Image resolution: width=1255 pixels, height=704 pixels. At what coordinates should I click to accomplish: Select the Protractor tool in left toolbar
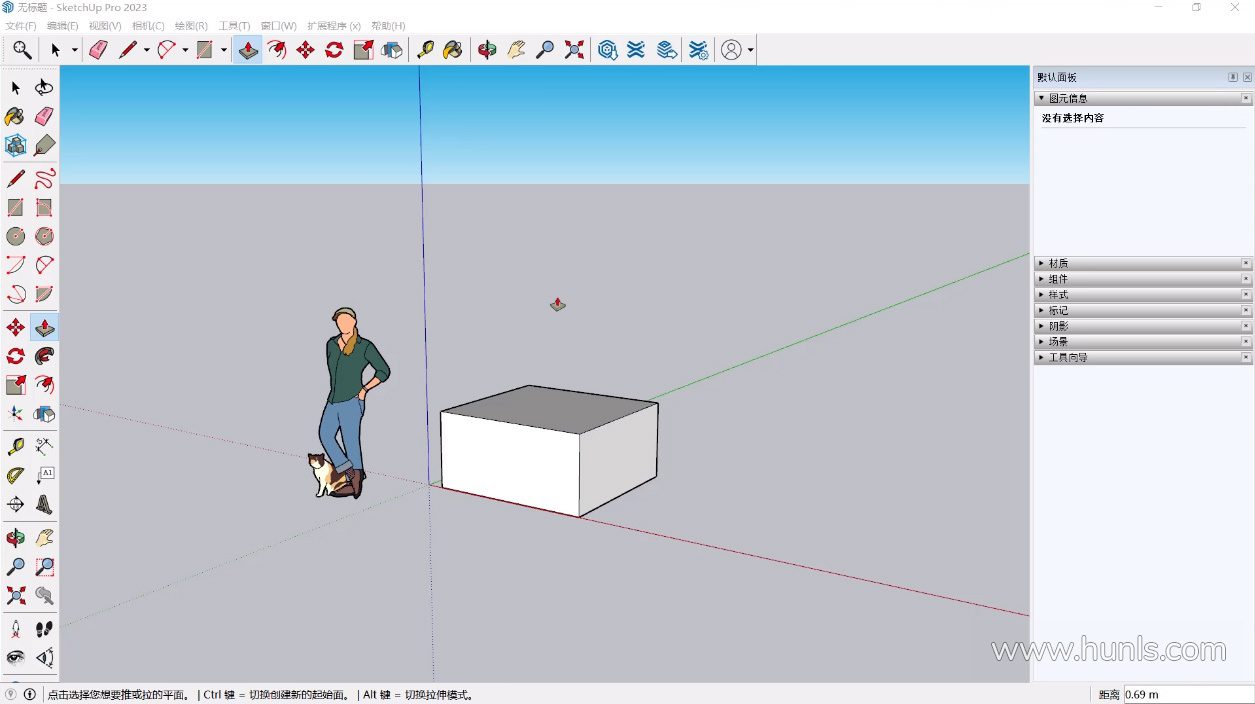point(16,475)
